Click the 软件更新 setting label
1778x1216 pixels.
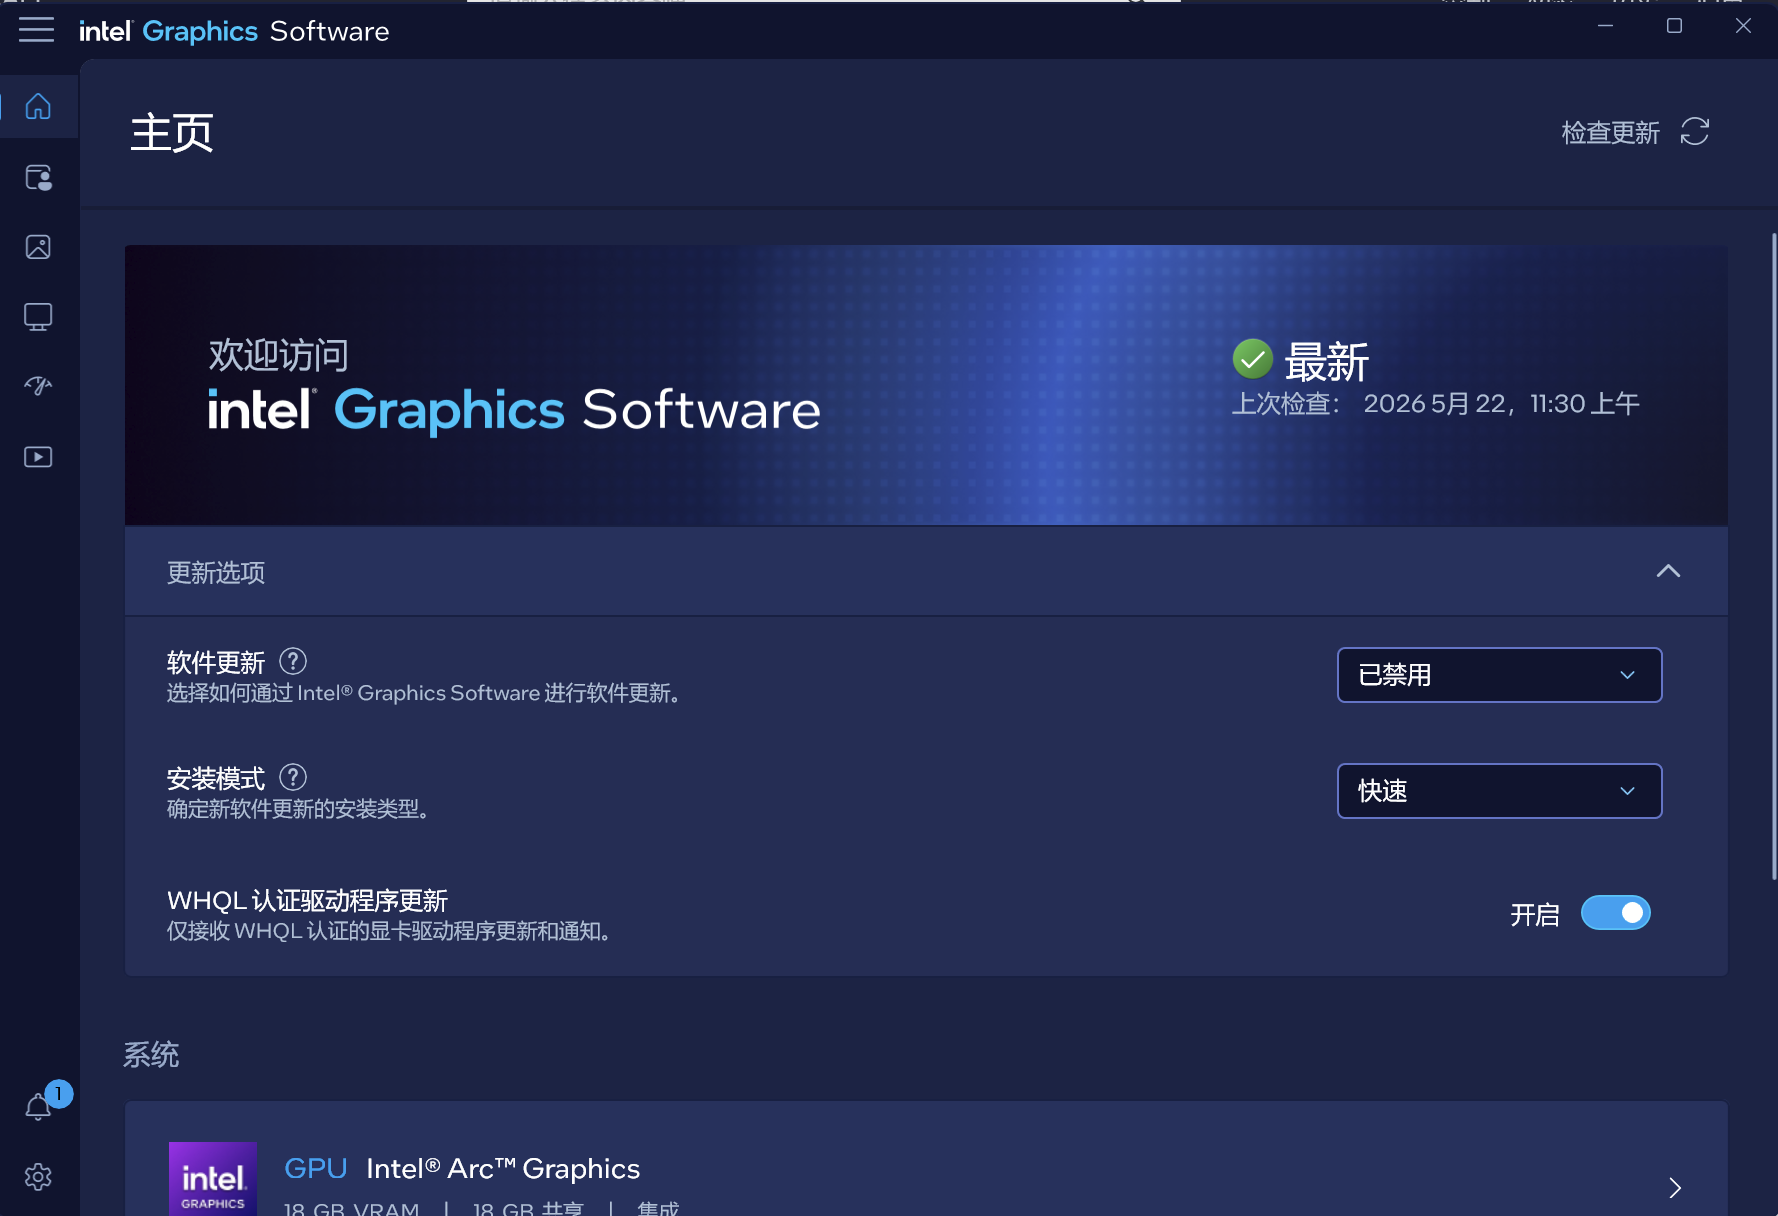tap(216, 662)
